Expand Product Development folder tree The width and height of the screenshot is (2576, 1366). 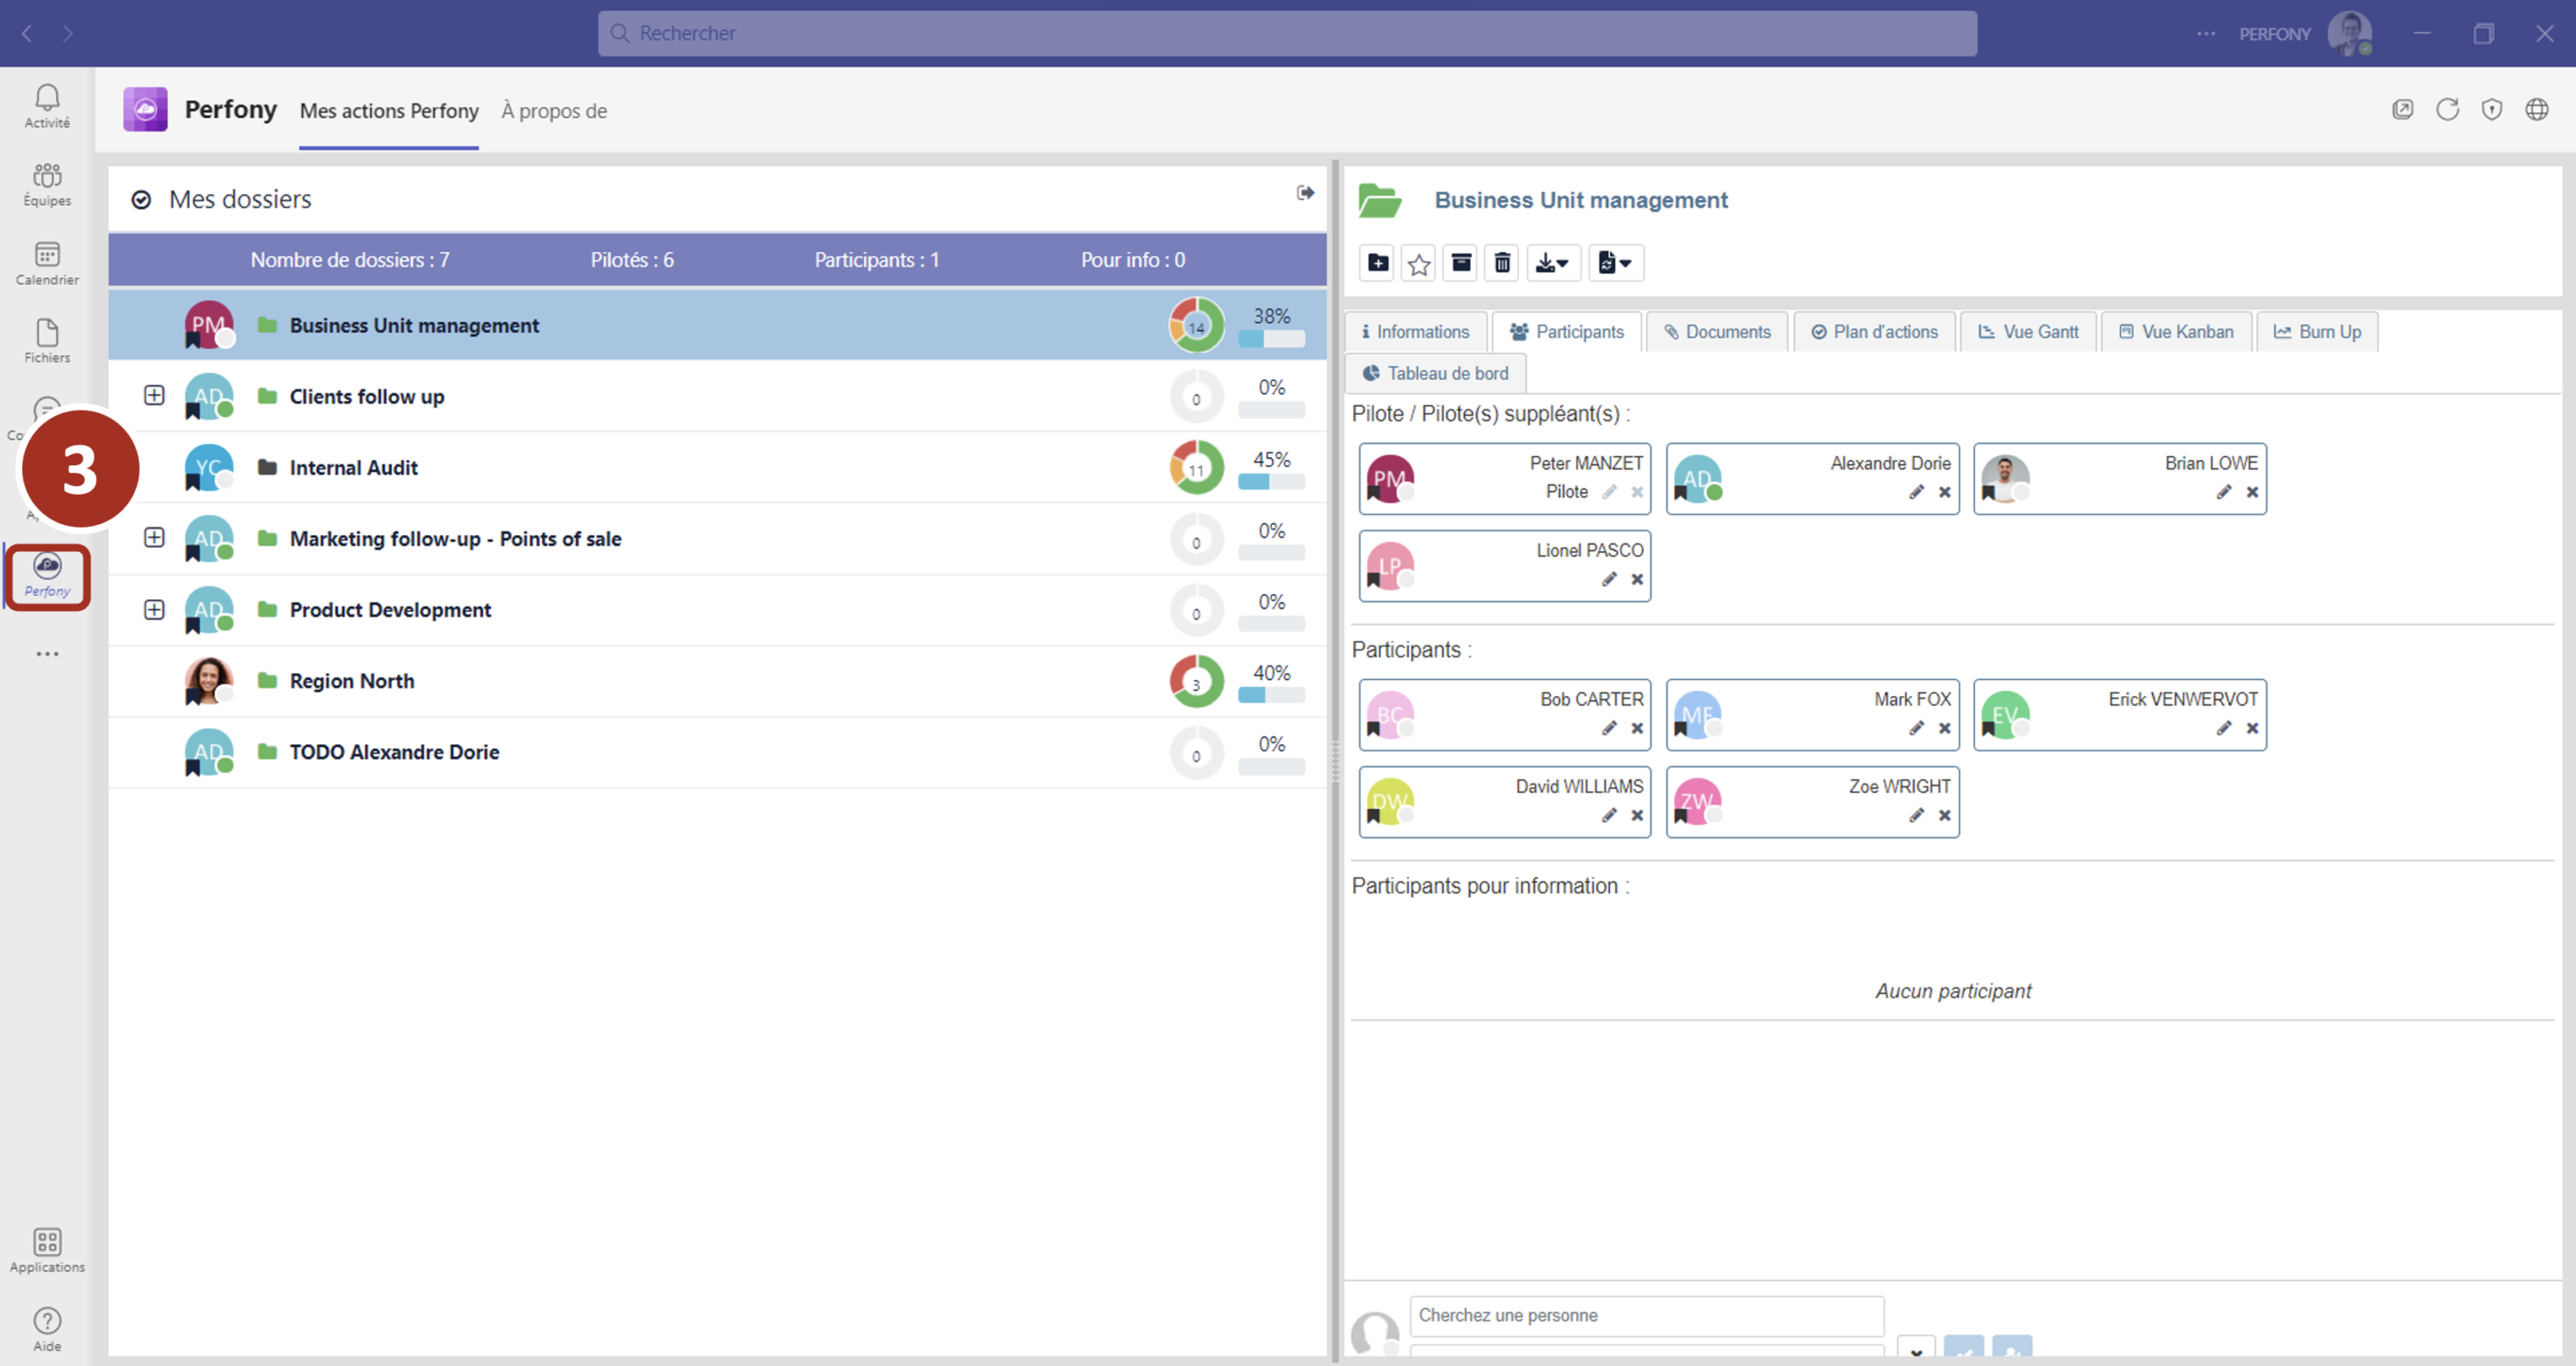(154, 610)
